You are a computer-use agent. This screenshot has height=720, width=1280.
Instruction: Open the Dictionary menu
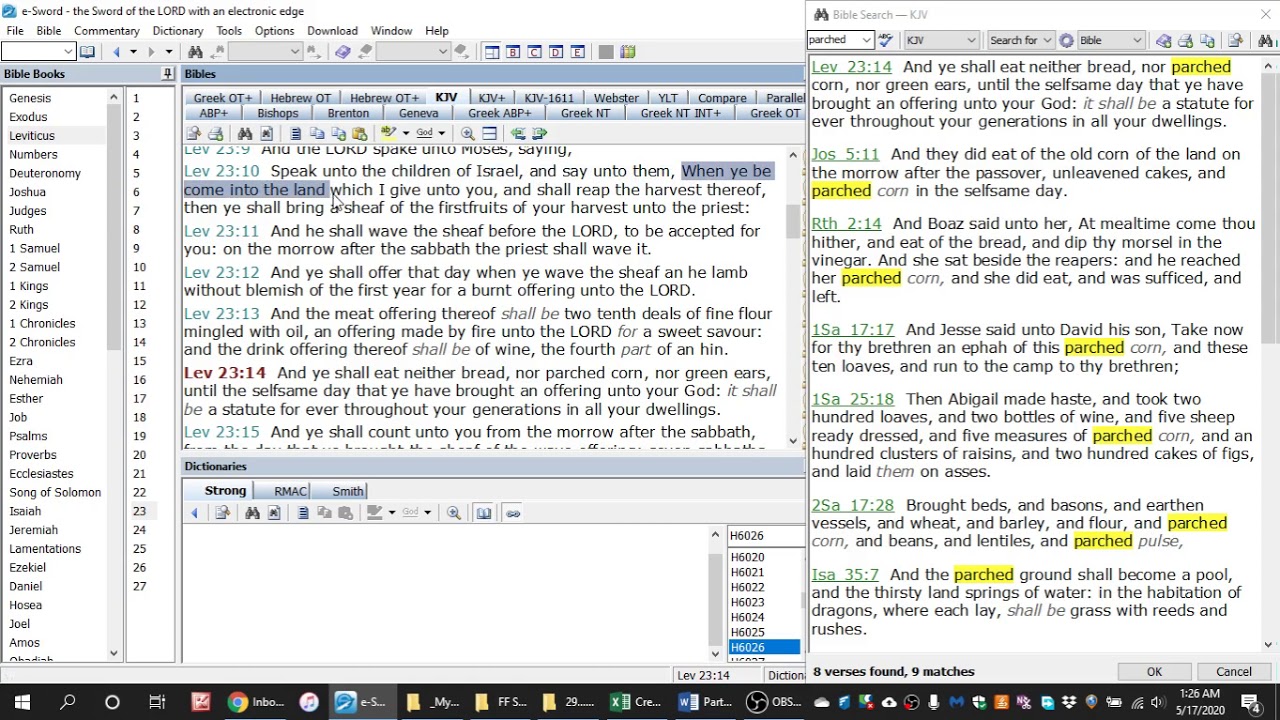(178, 31)
